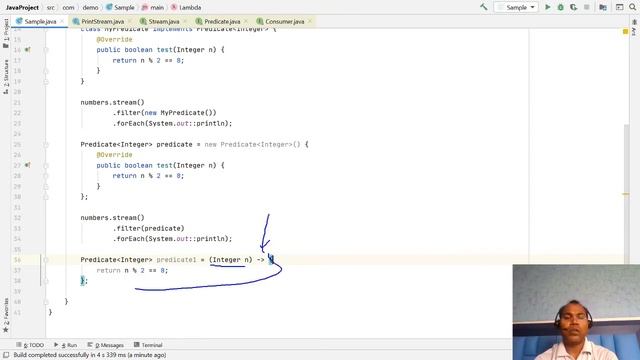Image resolution: width=640 pixels, height=360 pixels.
Task: Close the Consumer.java tab
Action: 310,21
